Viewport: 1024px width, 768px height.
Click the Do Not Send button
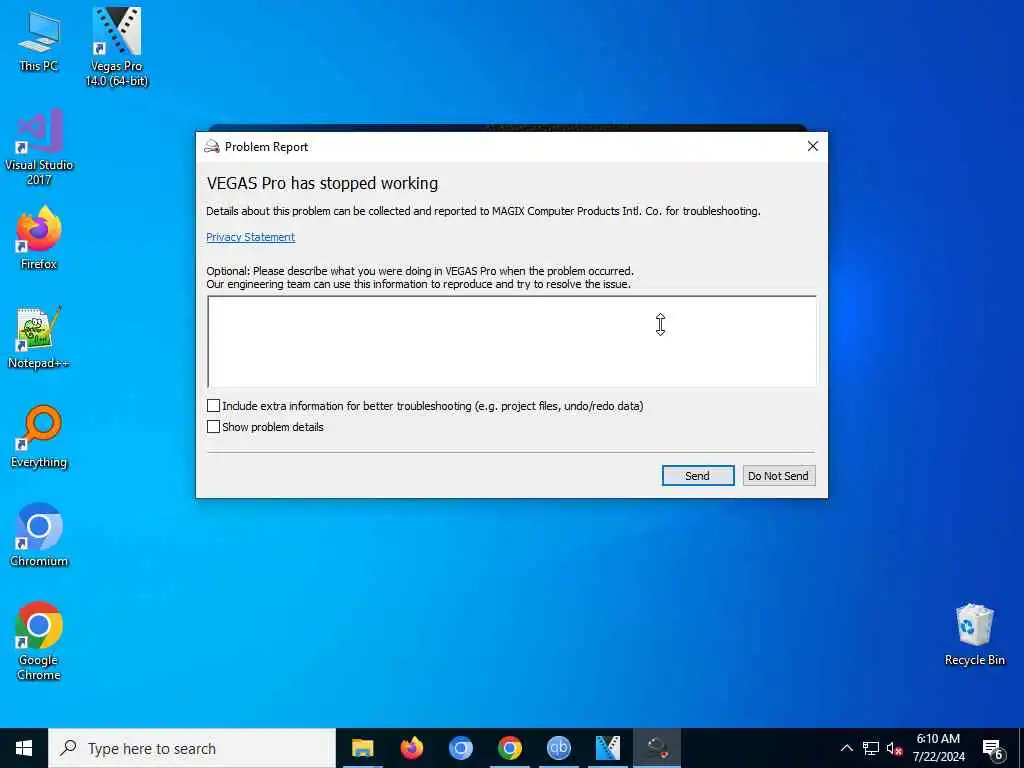click(x=778, y=475)
